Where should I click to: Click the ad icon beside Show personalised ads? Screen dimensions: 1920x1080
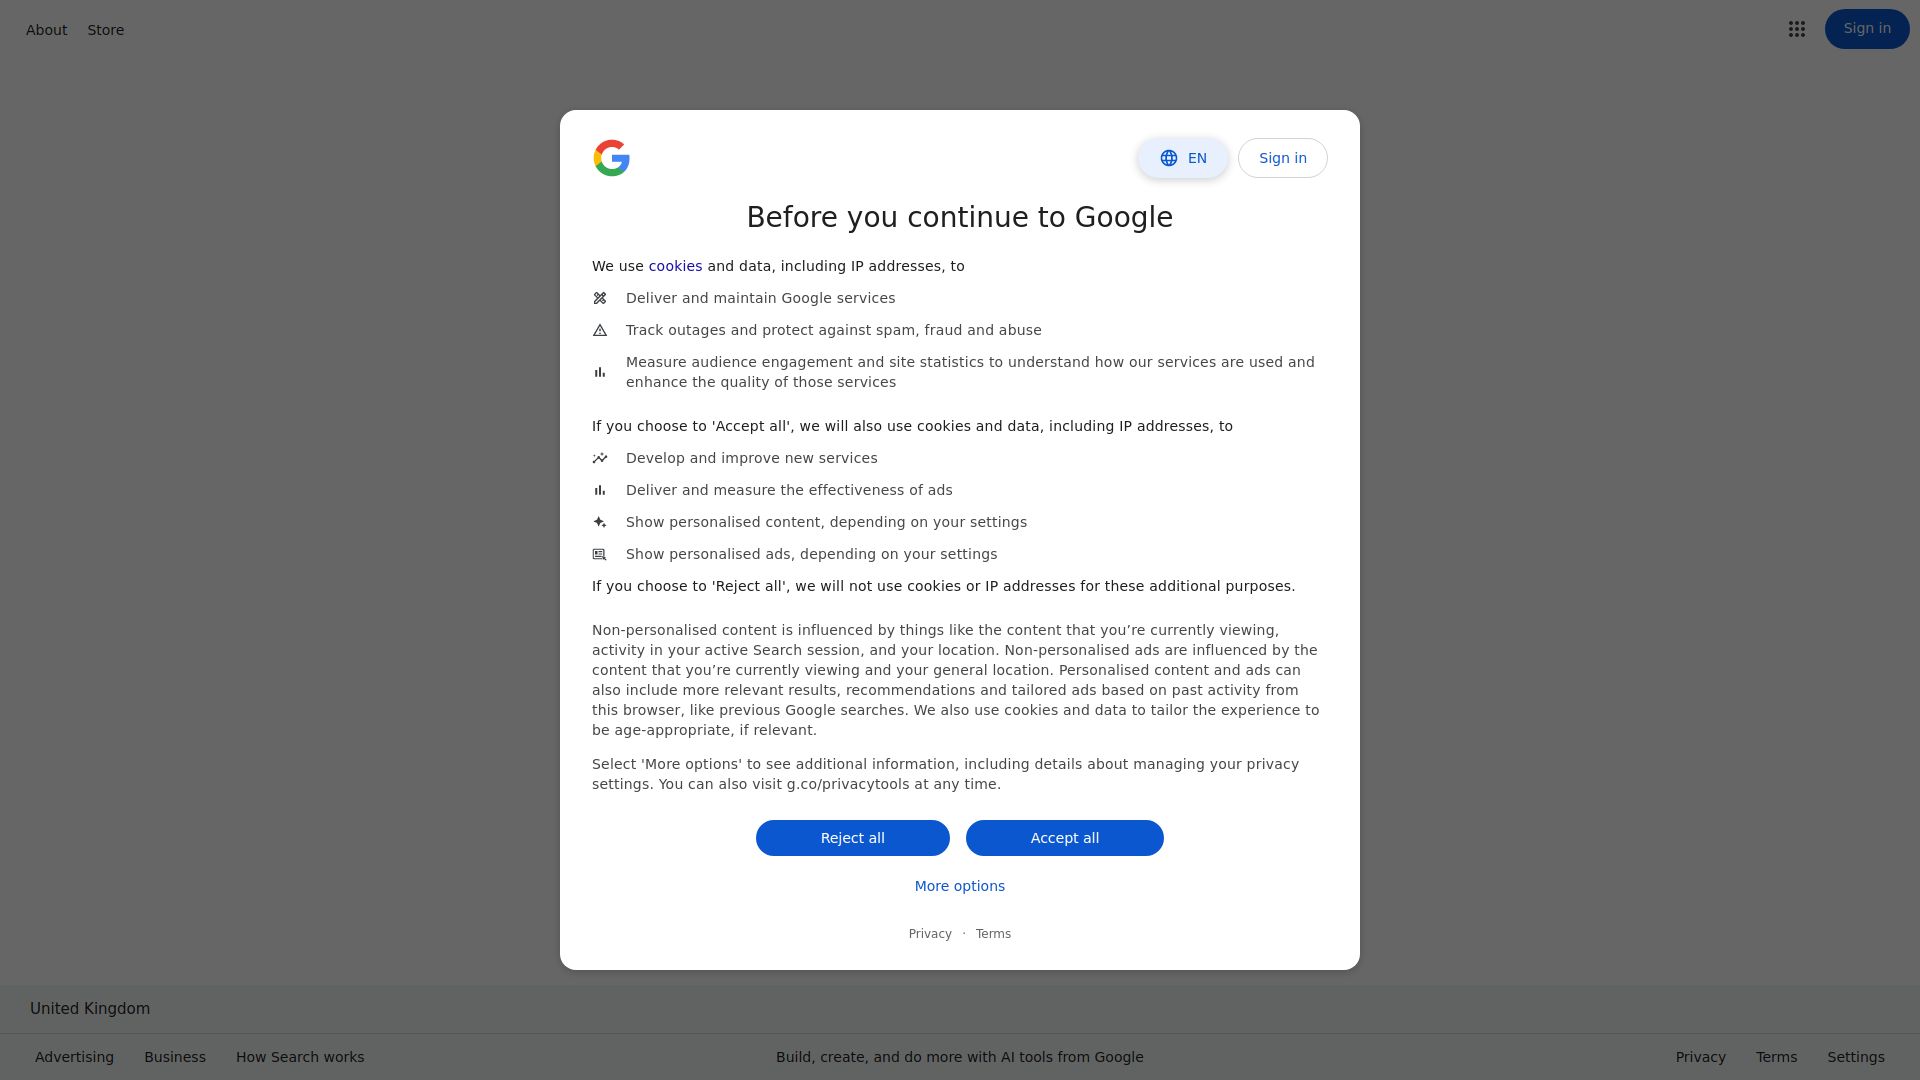click(600, 554)
